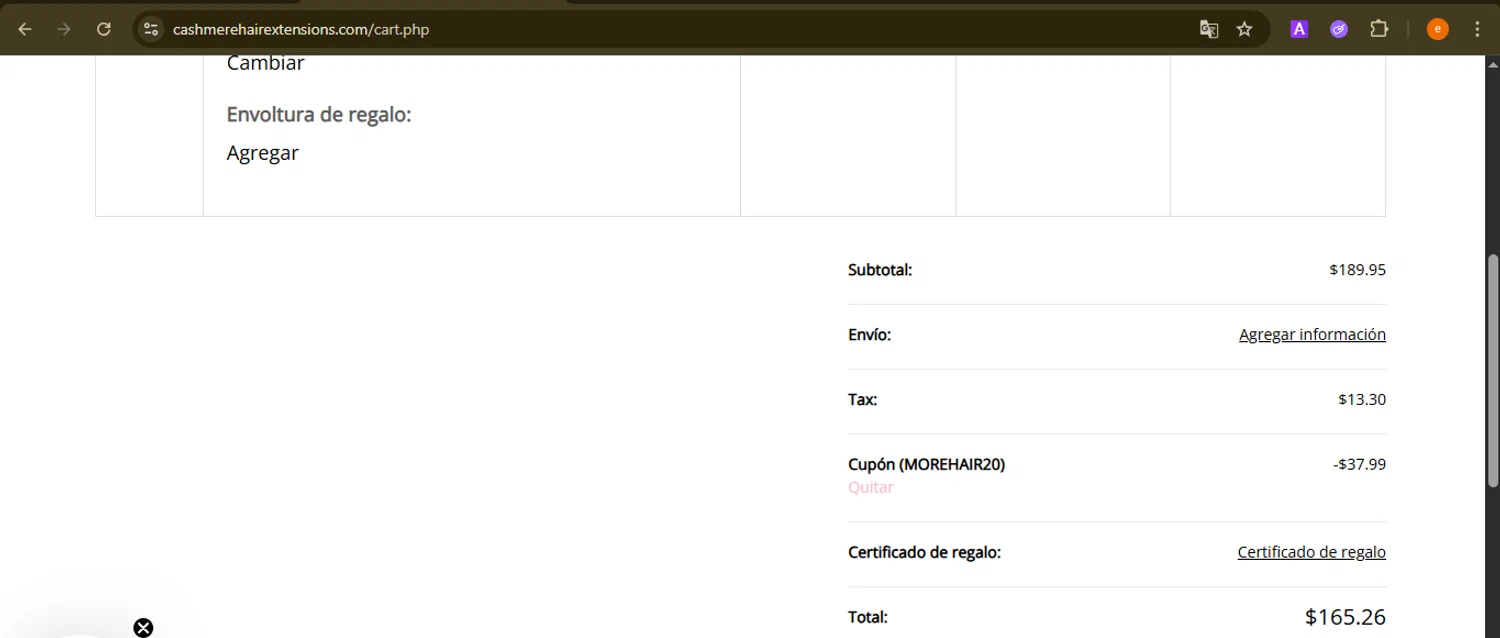Click the Tax label
The height and width of the screenshot is (638, 1500).
(x=862, y=400)
